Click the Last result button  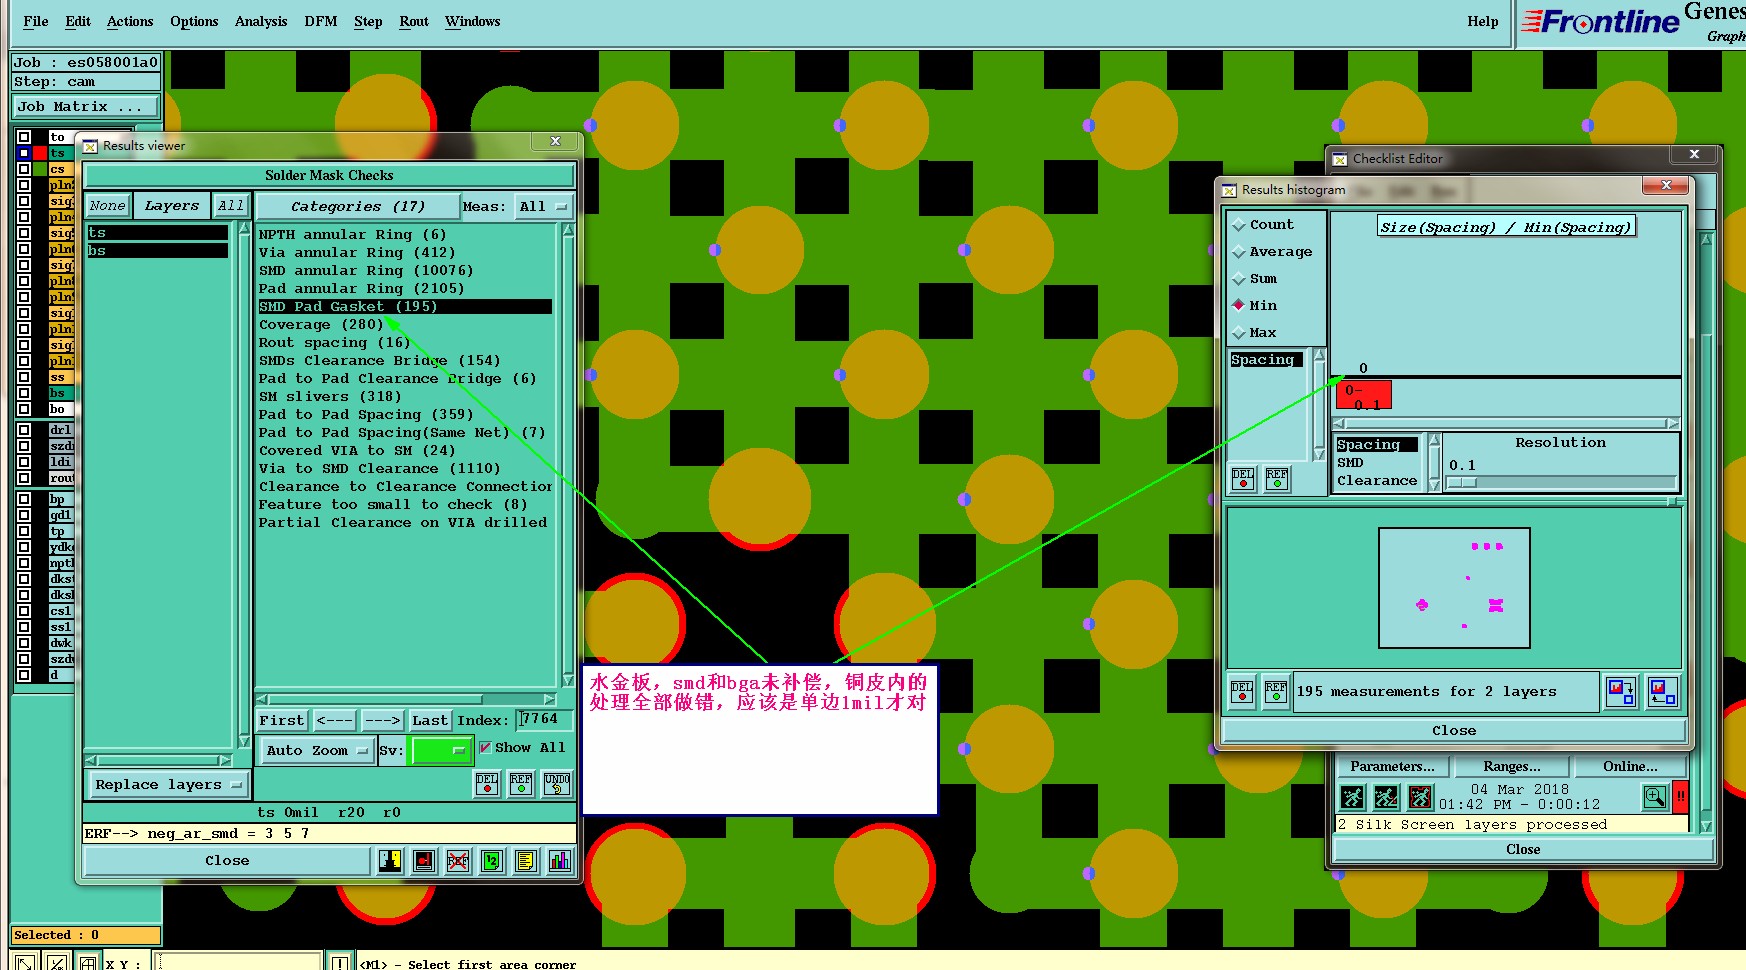[x=430, y=720]
